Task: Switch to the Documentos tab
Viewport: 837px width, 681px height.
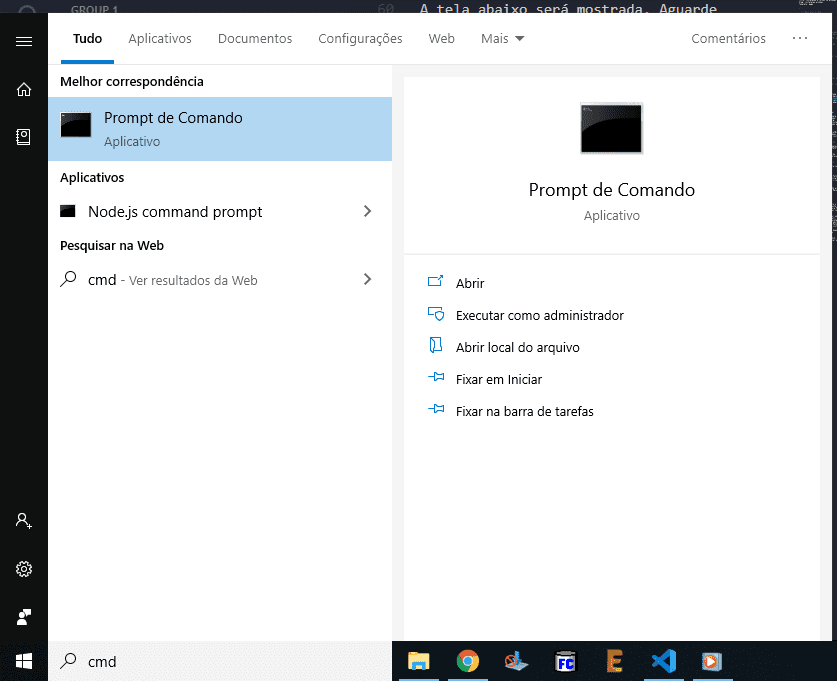Action: 255,38
